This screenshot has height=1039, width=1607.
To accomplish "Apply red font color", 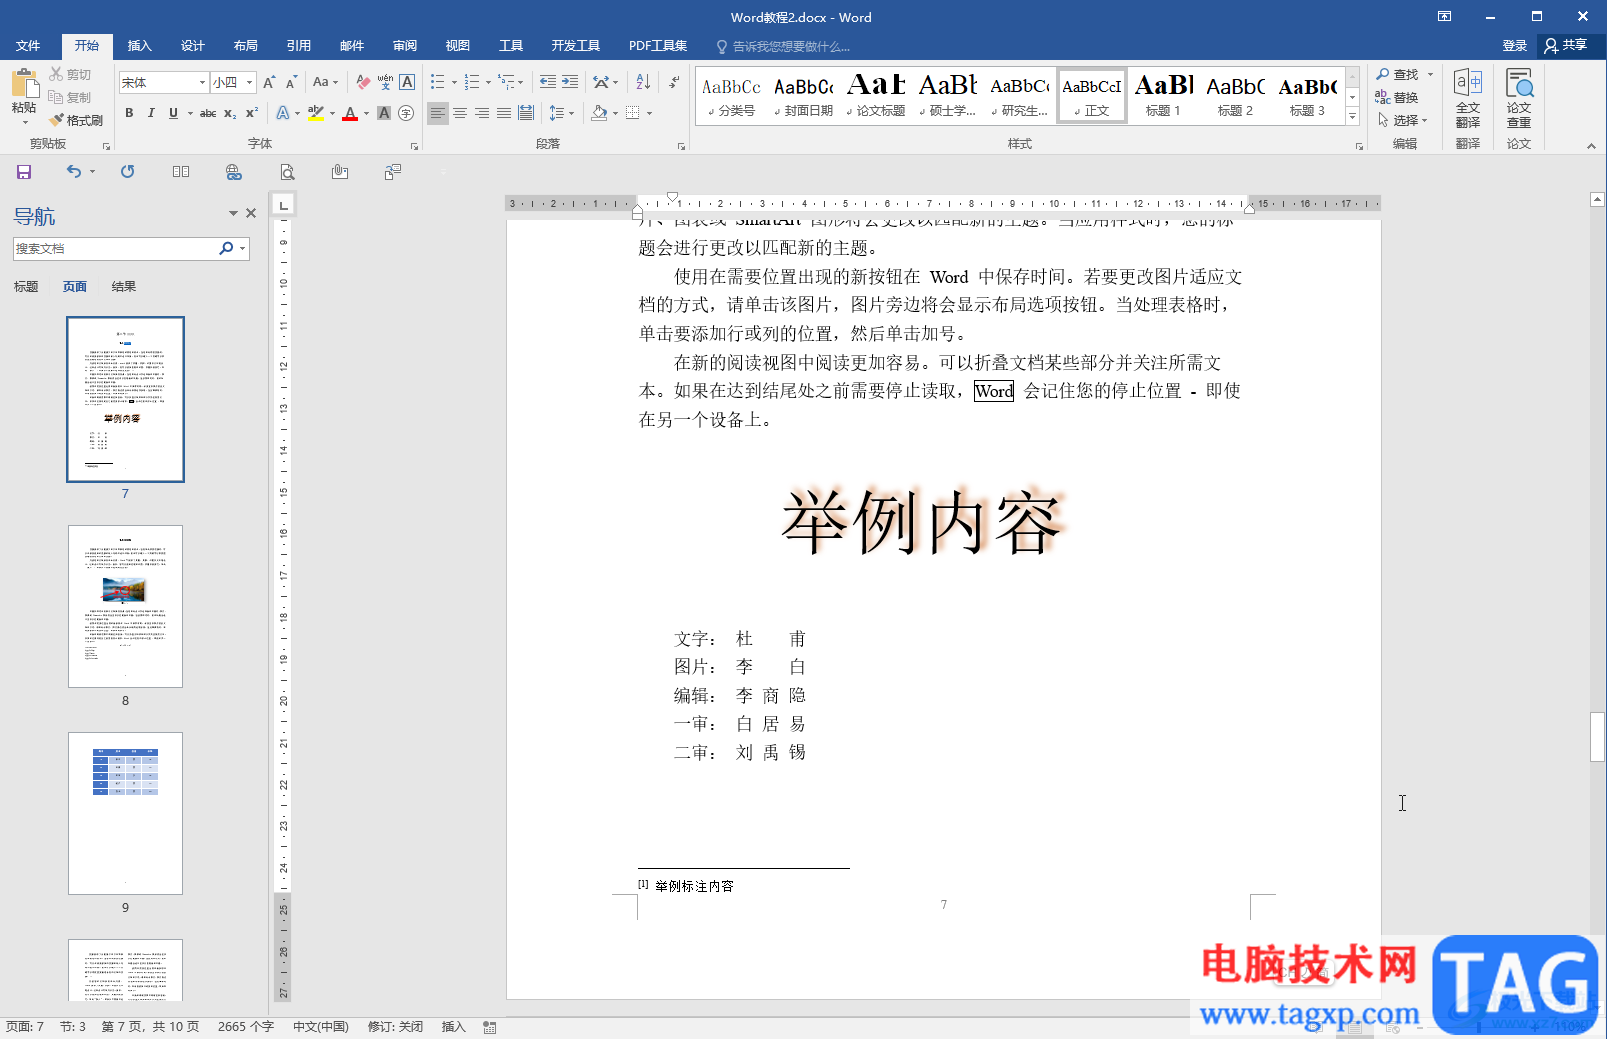I will tap(350, 113).
